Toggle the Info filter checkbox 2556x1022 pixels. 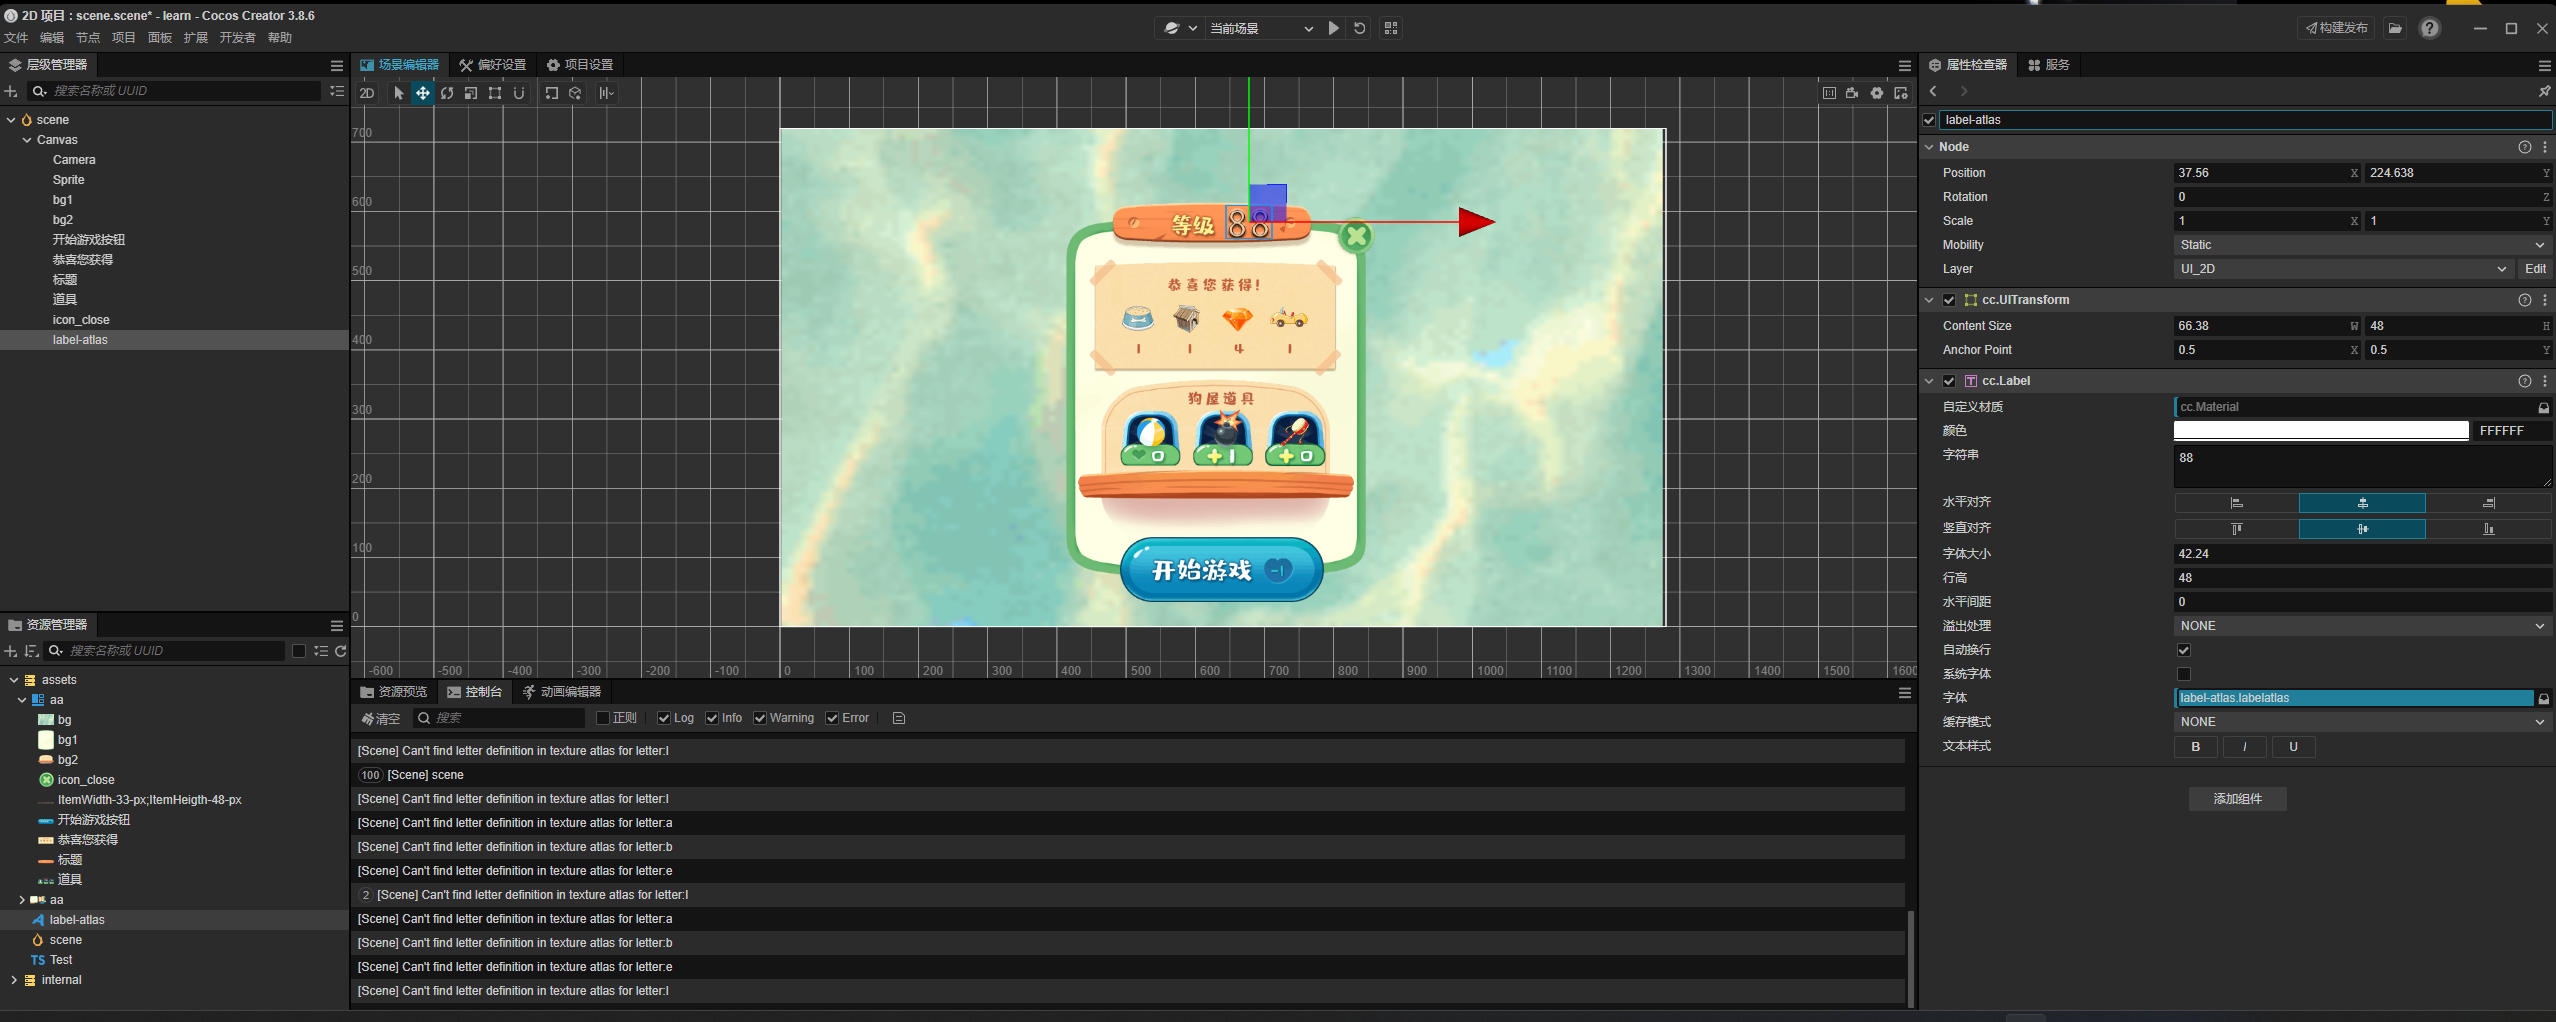pyautogui.click(x=712, y=718)
